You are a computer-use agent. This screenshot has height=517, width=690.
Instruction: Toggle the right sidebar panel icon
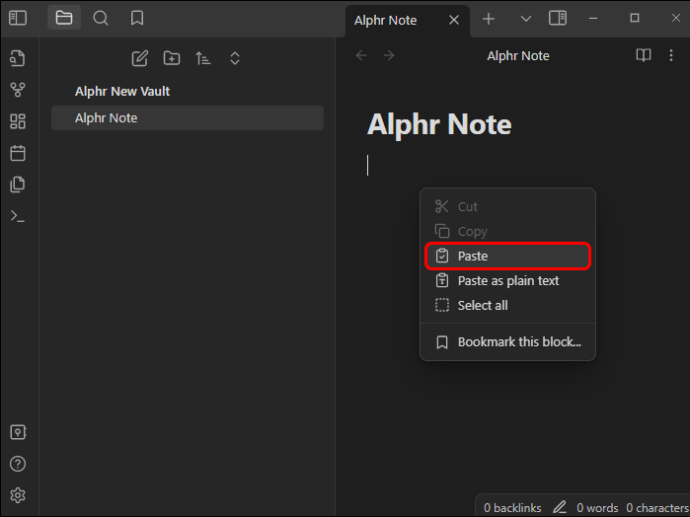click(x=558, y=18)
